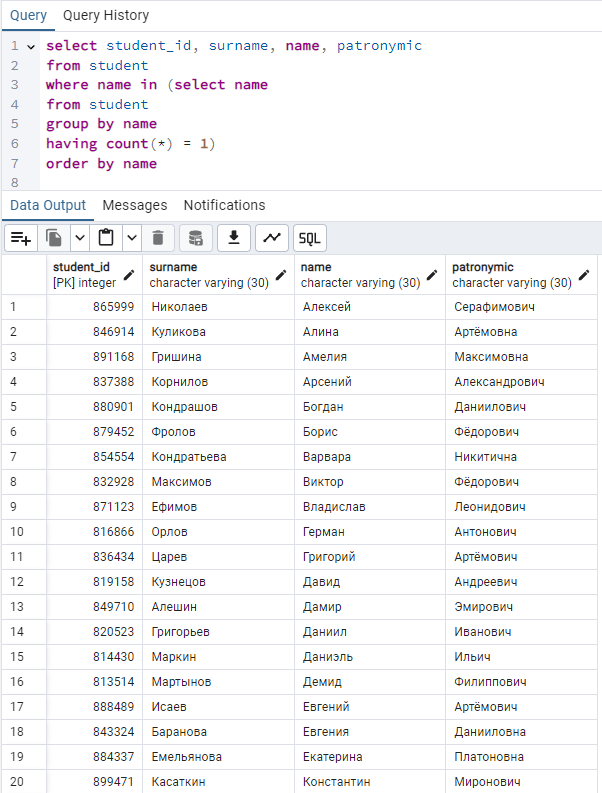
Task: Click the name cell Григорий
Action: [370, 556]
